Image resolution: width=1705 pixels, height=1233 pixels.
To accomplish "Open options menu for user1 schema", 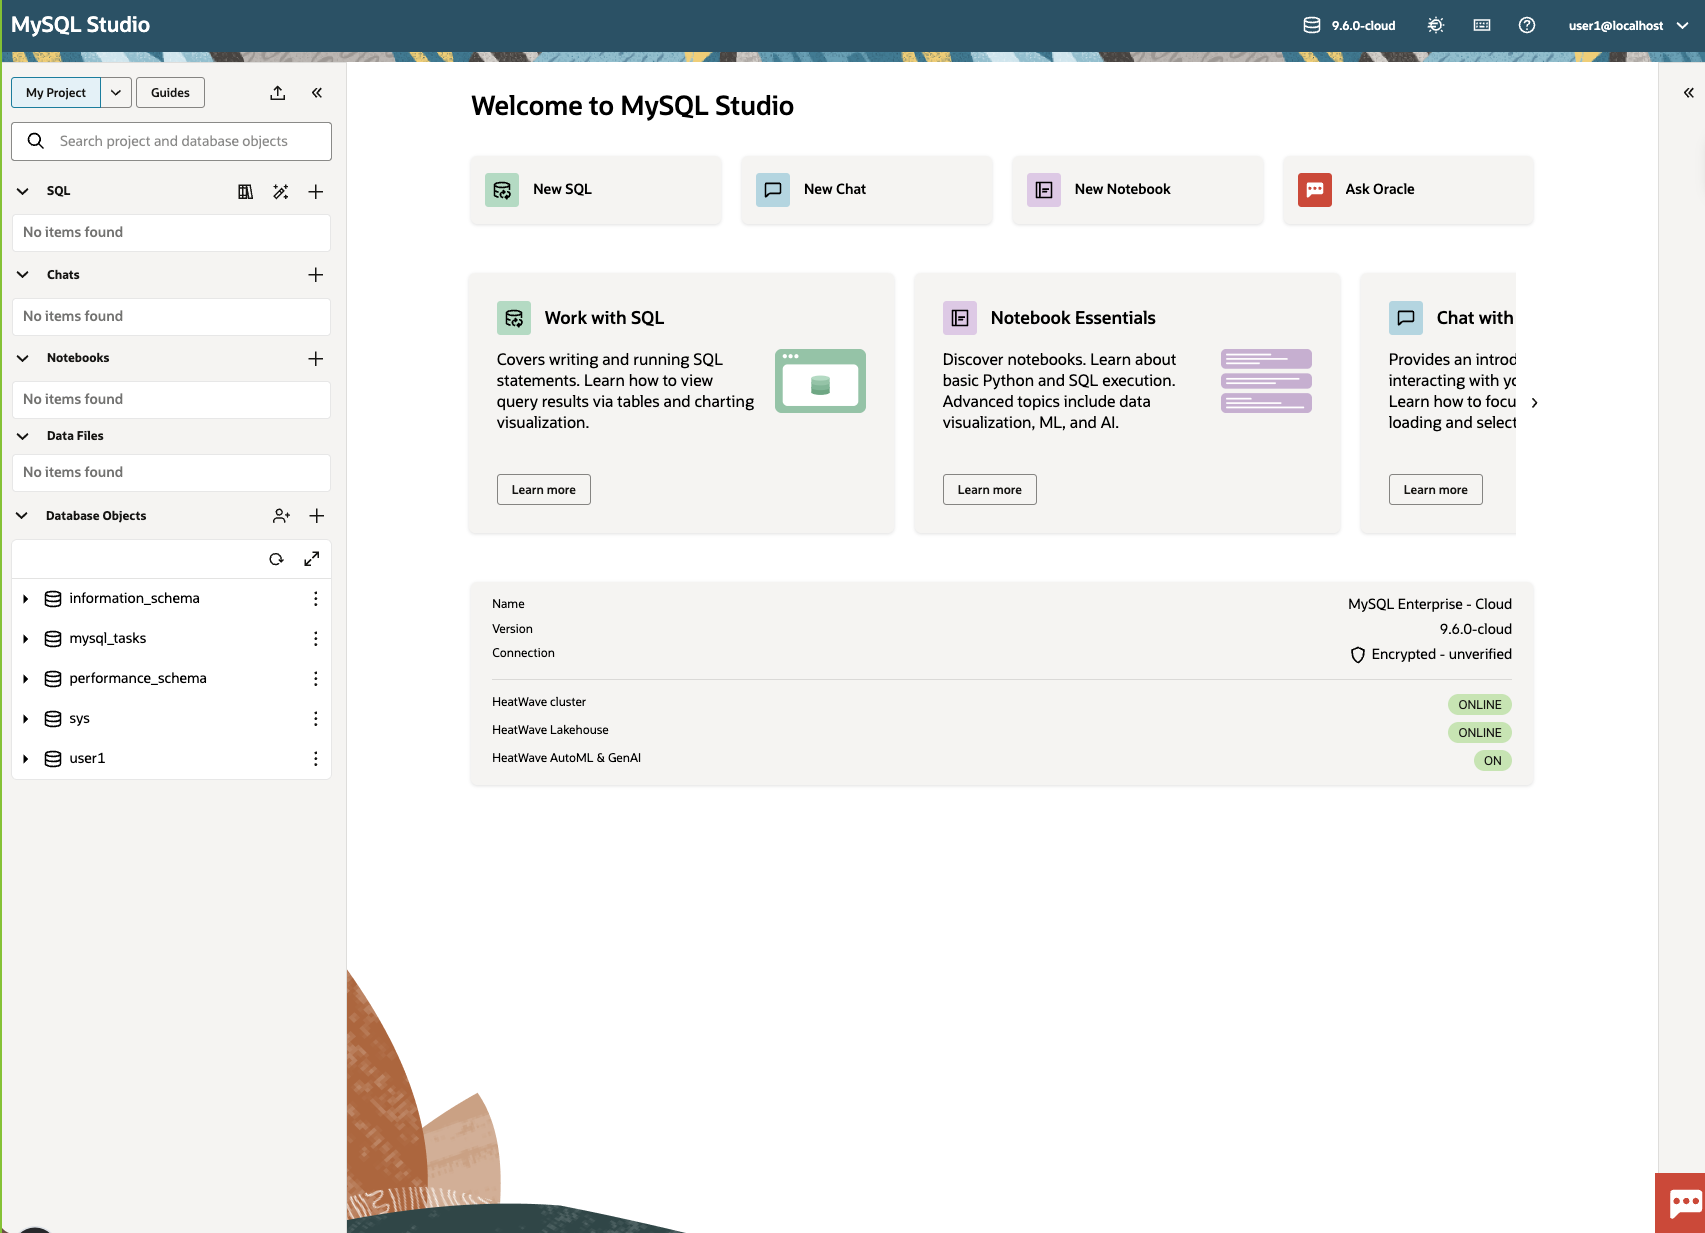I will (316, 758).
